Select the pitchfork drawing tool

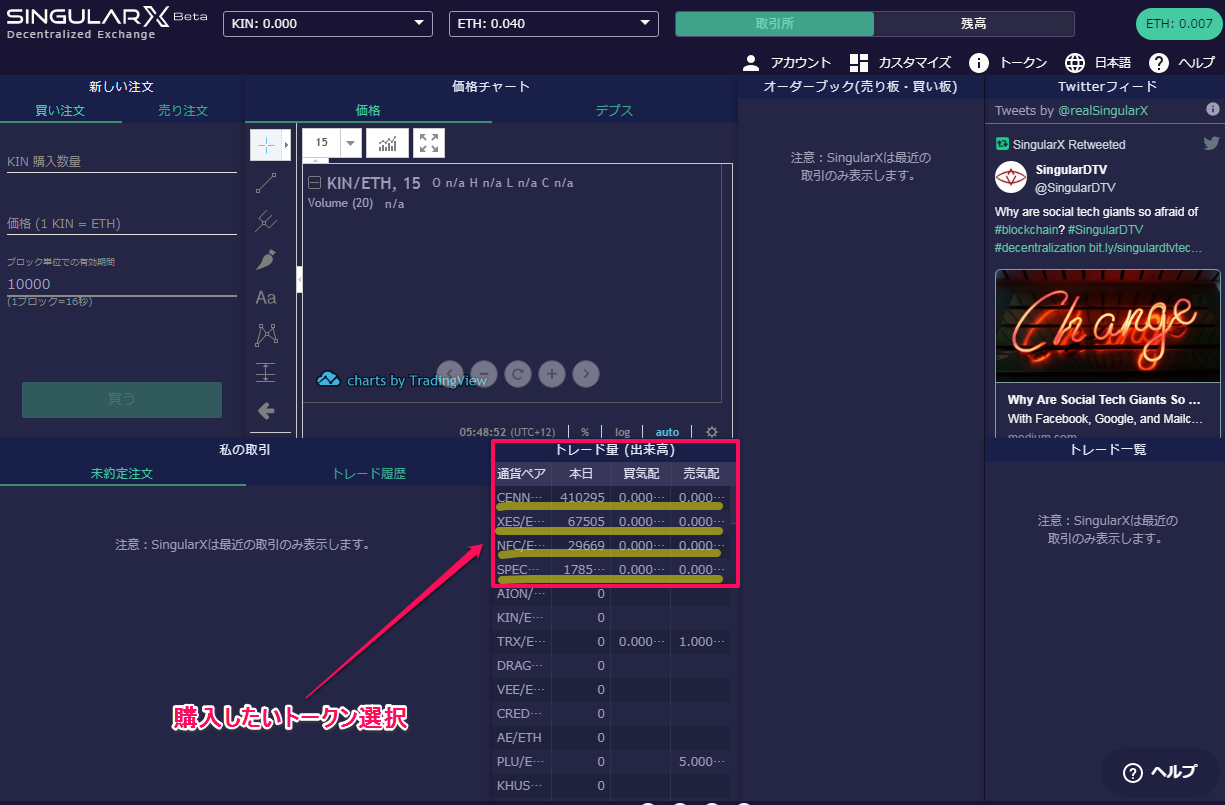click(x=266, y=220)
